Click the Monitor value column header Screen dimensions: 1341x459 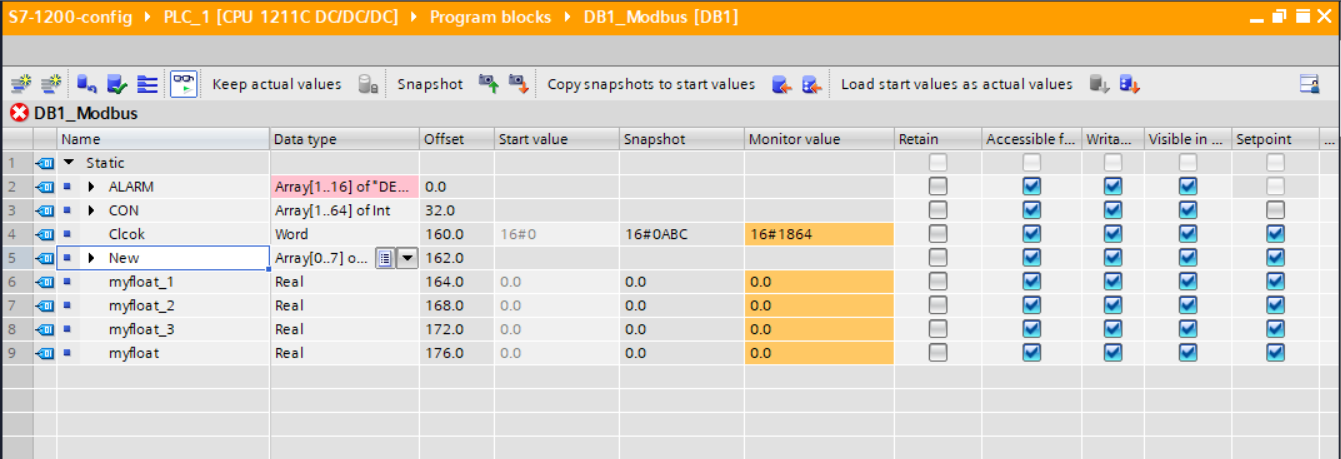pos(794,139)
